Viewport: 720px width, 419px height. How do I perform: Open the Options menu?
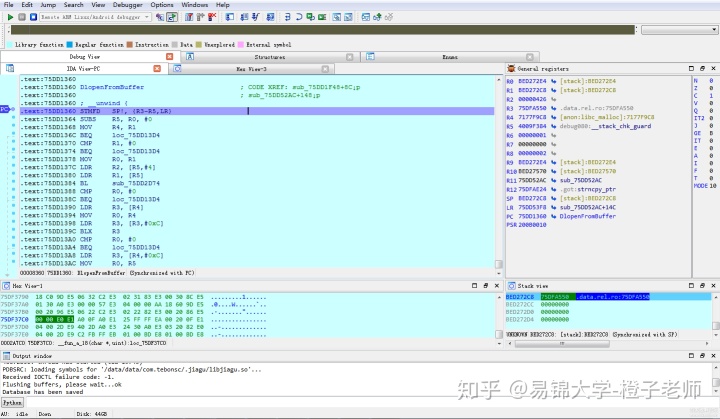pos(162,5)
